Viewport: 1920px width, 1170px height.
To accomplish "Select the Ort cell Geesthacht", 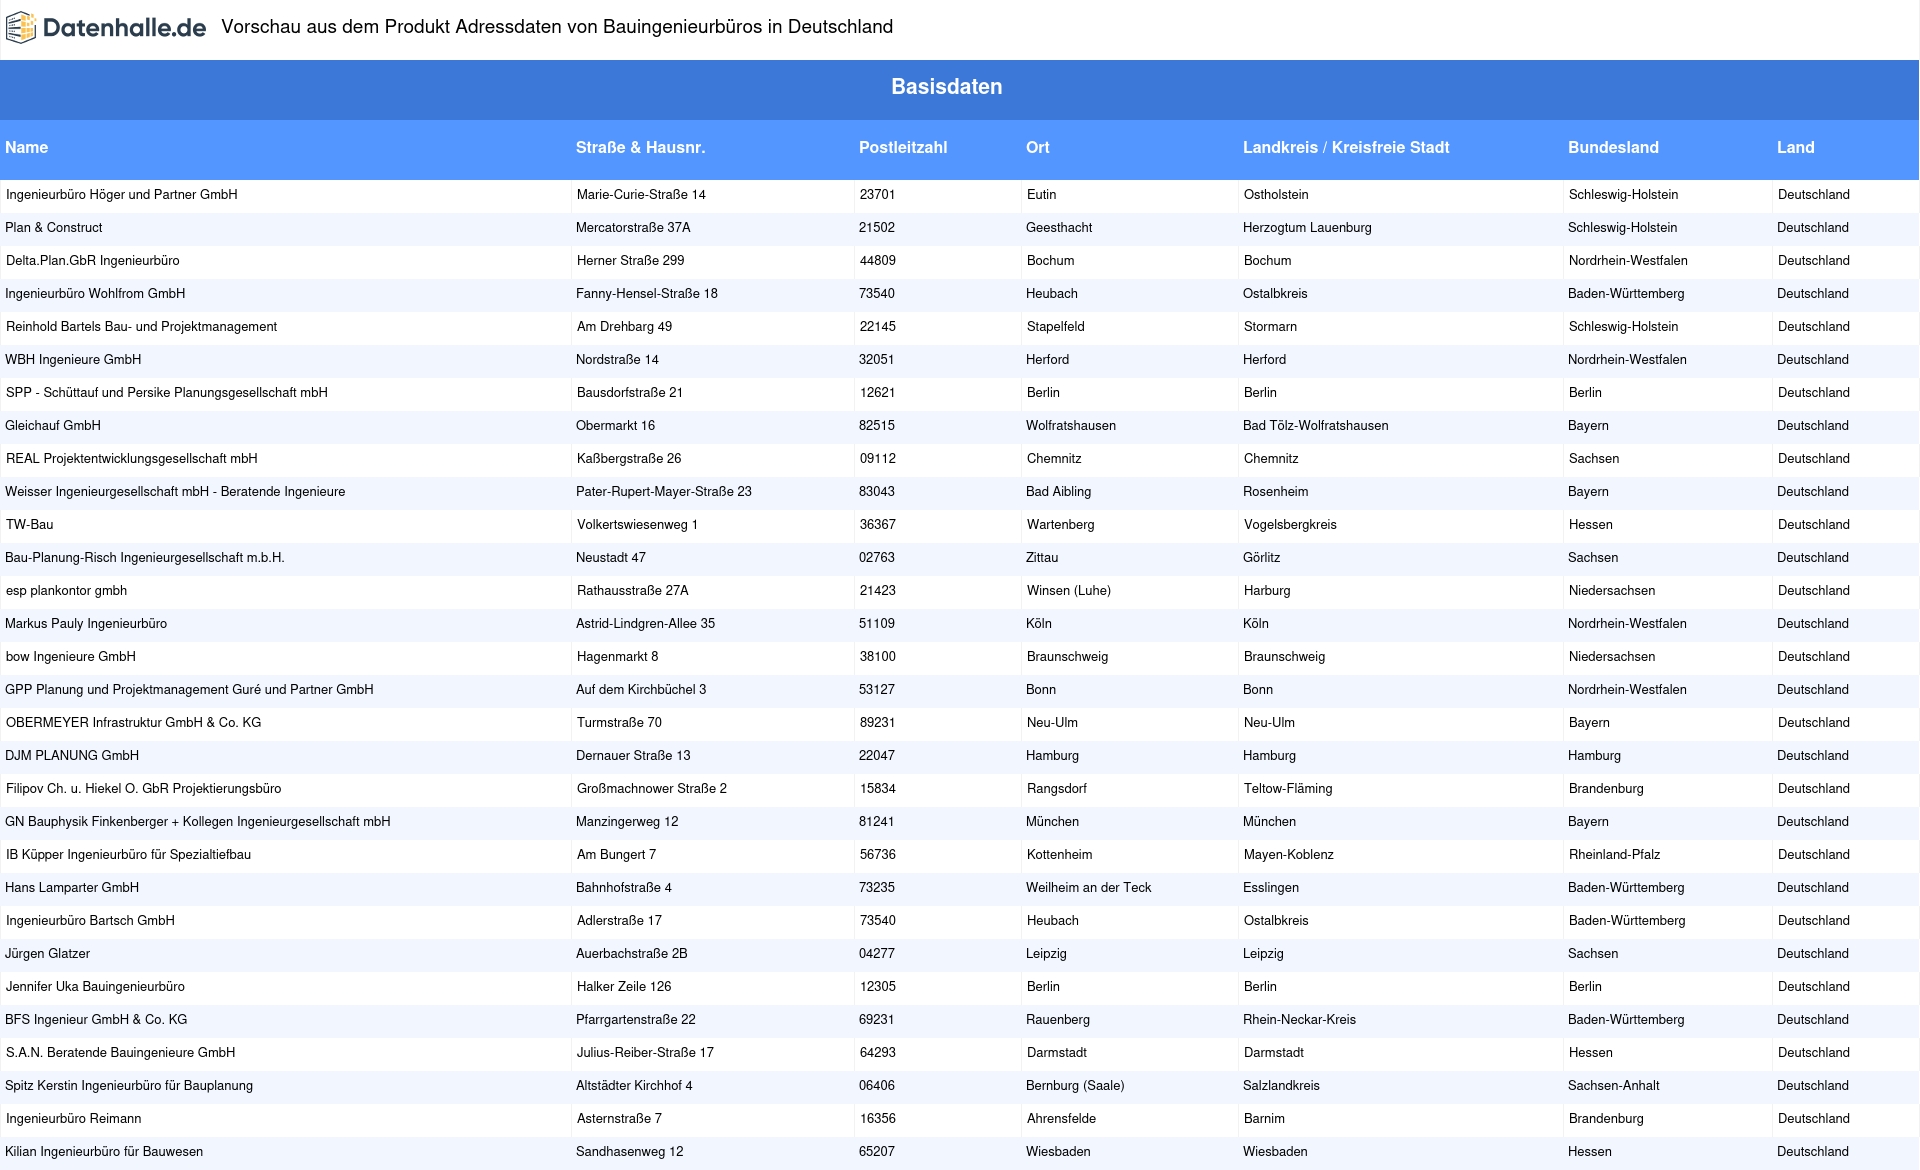I will [1059, 228].
